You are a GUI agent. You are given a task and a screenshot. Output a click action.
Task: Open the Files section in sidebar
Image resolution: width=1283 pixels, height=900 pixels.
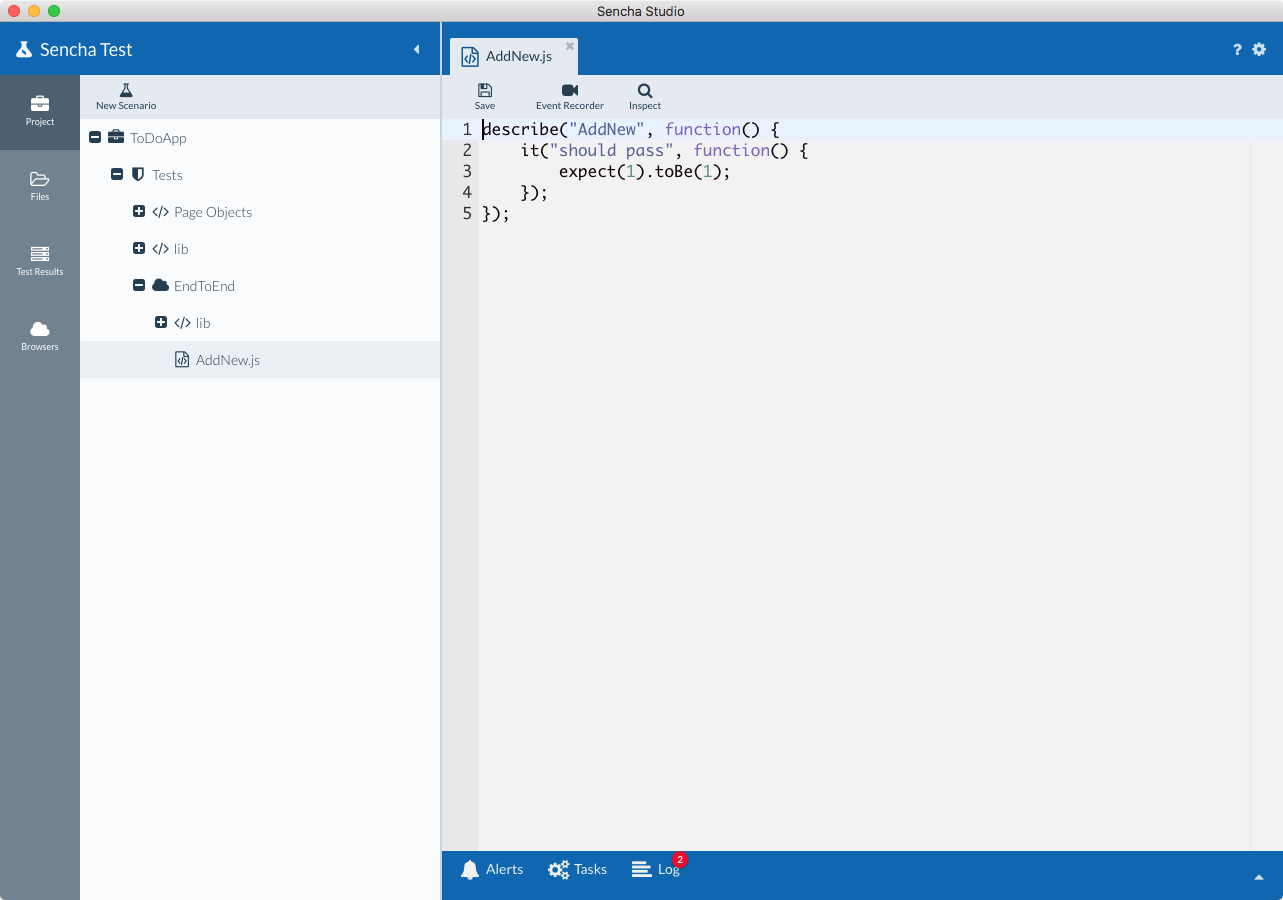(40, 187)
